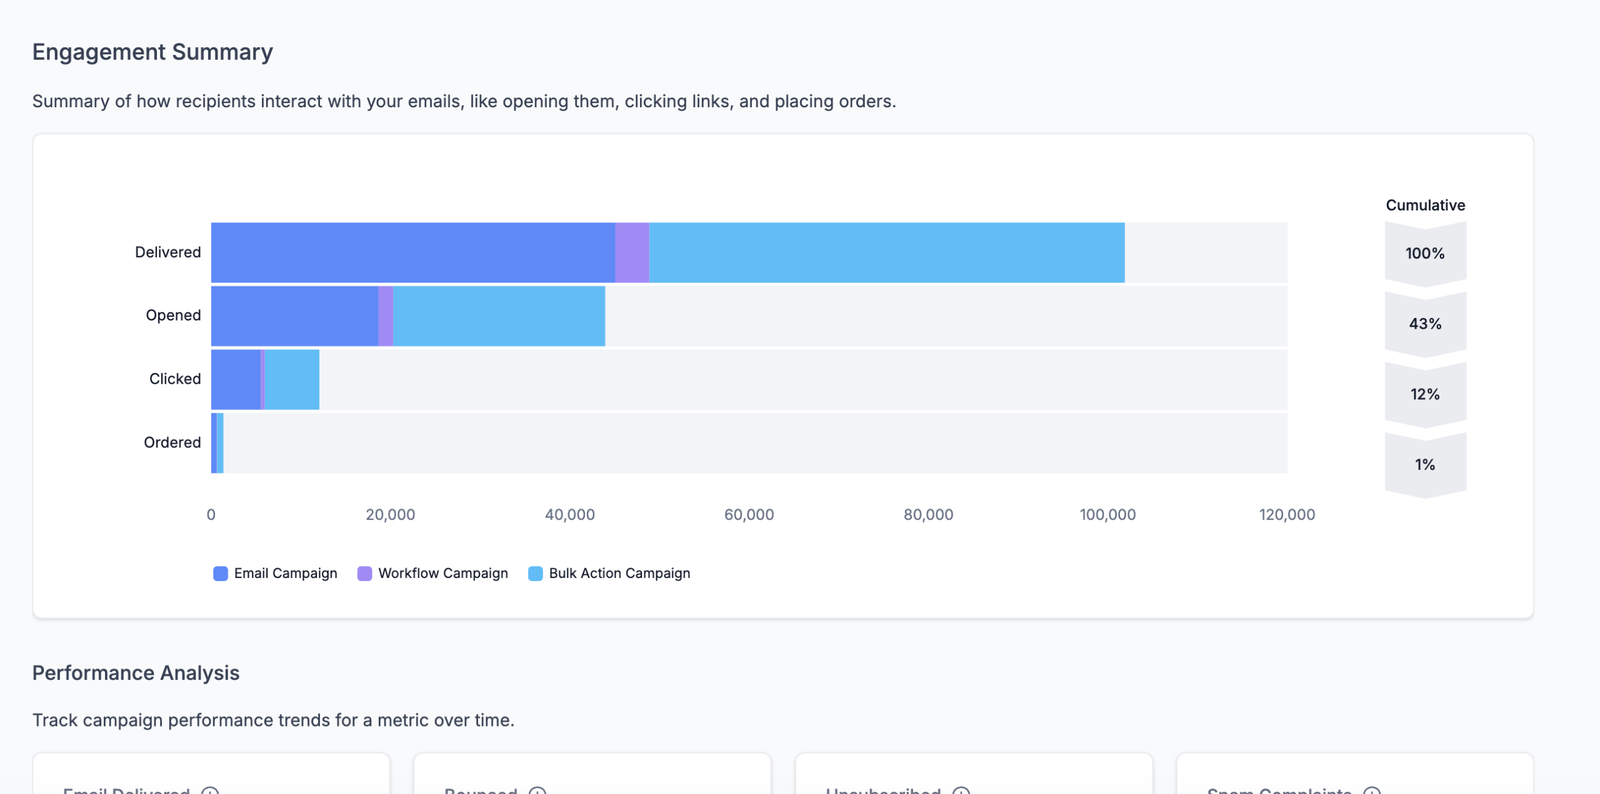This screenshot has height=794, width=1600.
Task: Click the light-blue Bulk Action segment in Opened bar
Action: point(498,316)
